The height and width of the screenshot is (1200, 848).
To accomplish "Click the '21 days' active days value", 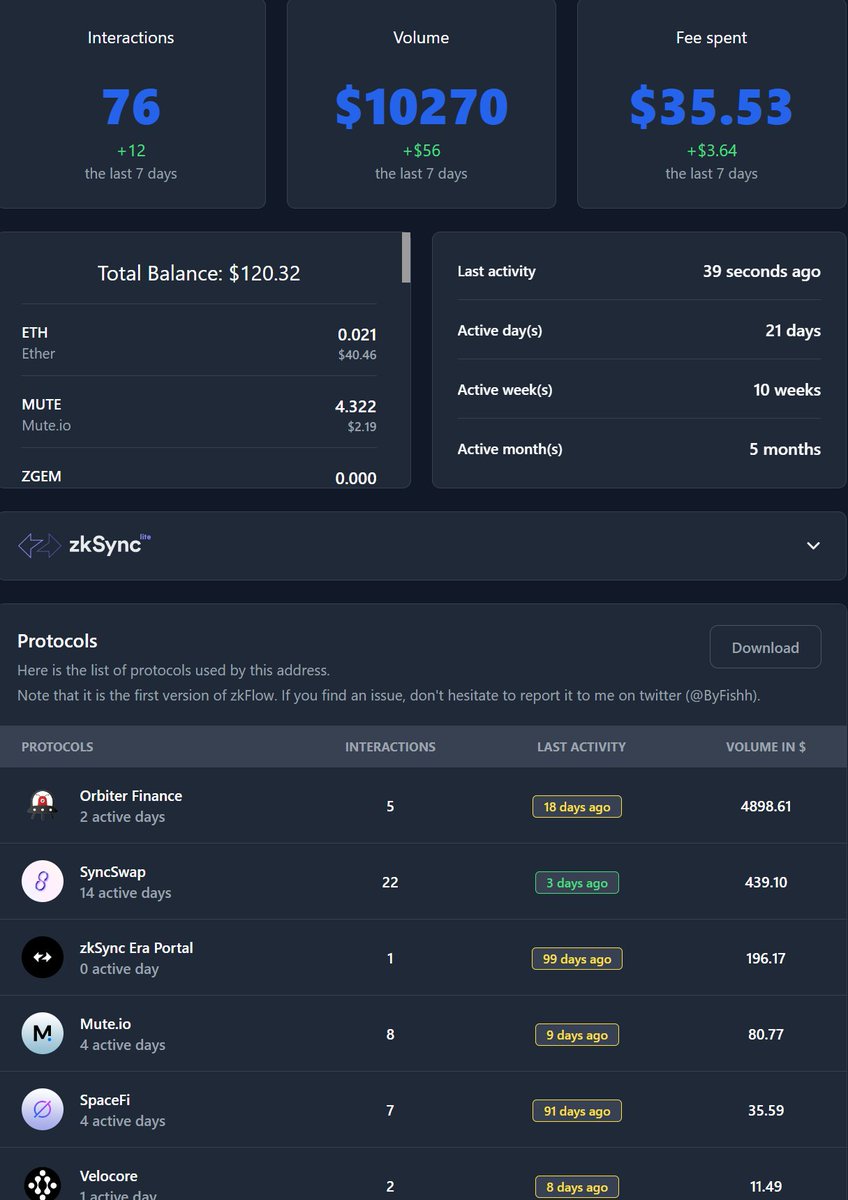I will click(793, 330).
